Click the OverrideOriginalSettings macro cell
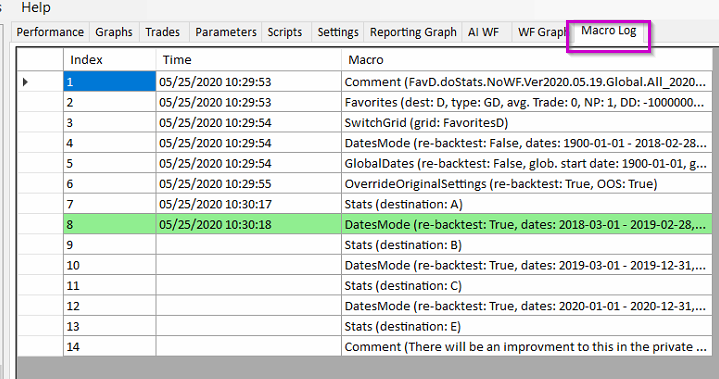 tap(527, 184)
